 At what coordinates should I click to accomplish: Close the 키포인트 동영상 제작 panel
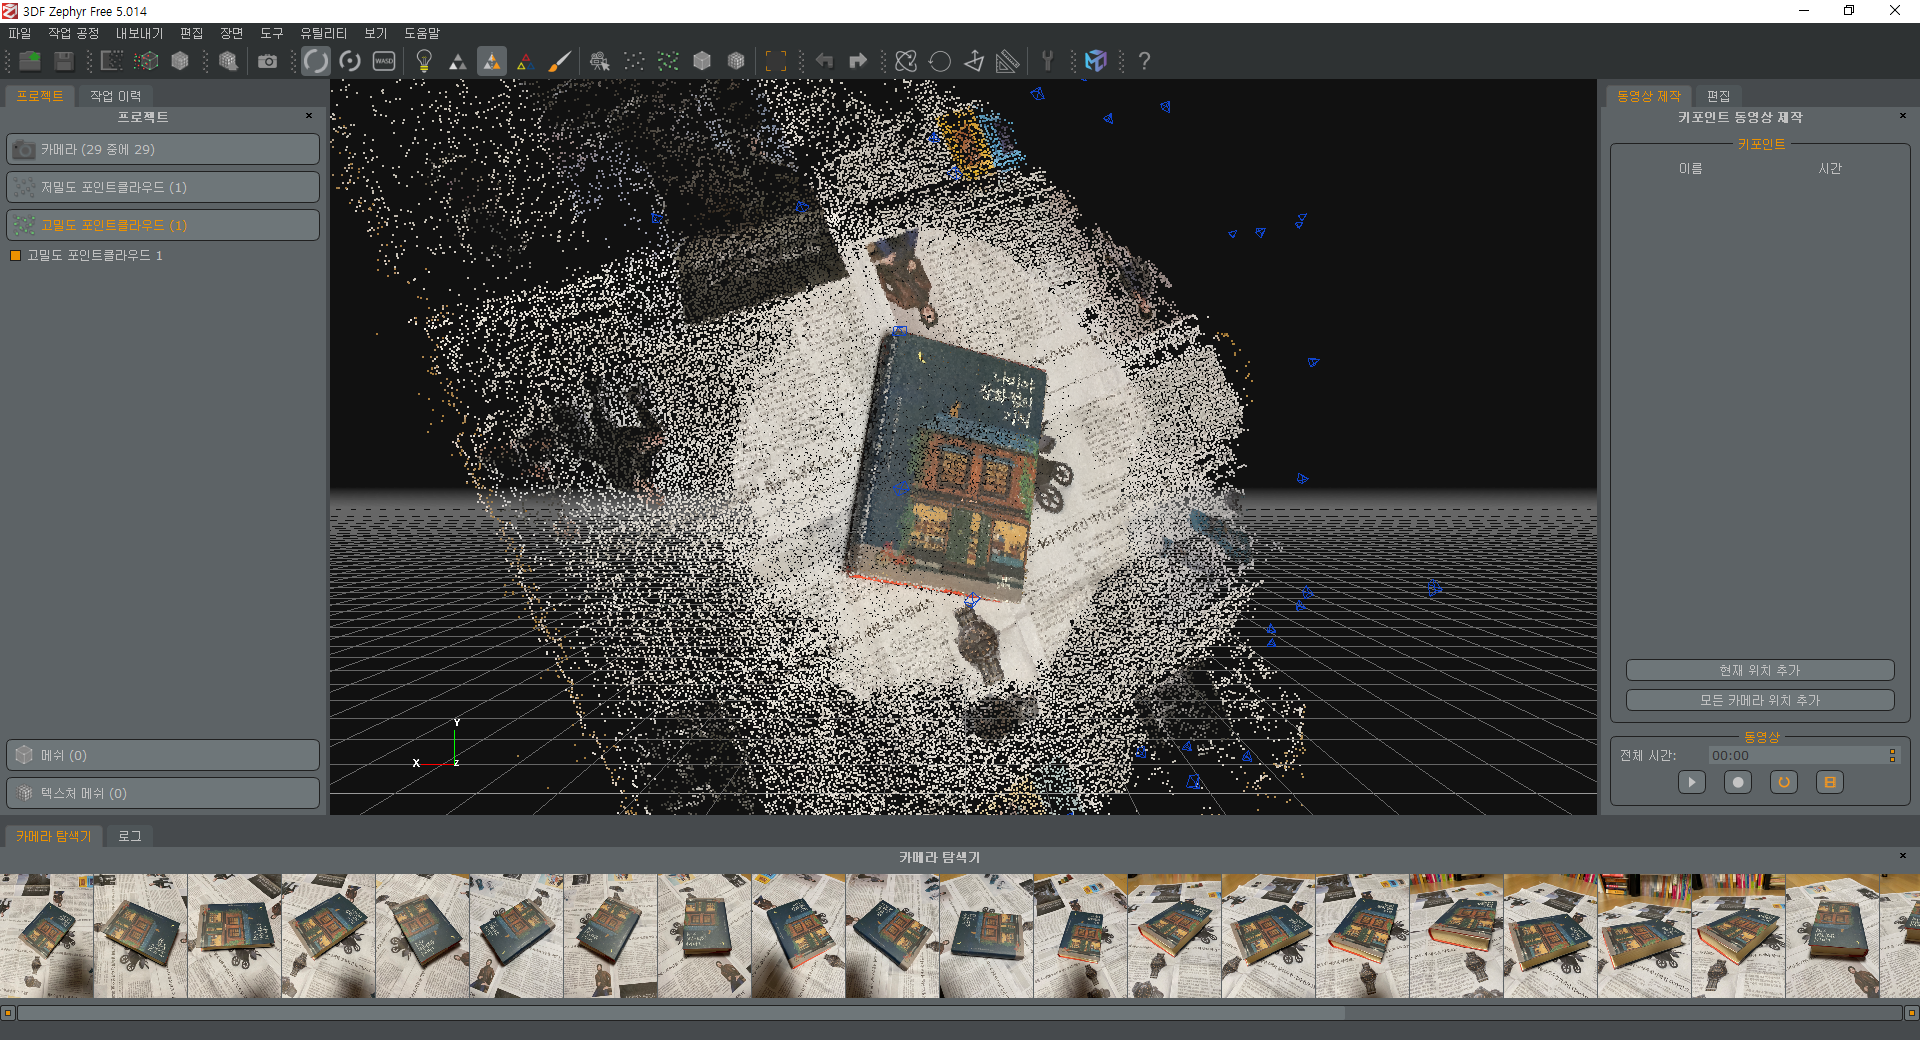click(x=1903, y=116)
